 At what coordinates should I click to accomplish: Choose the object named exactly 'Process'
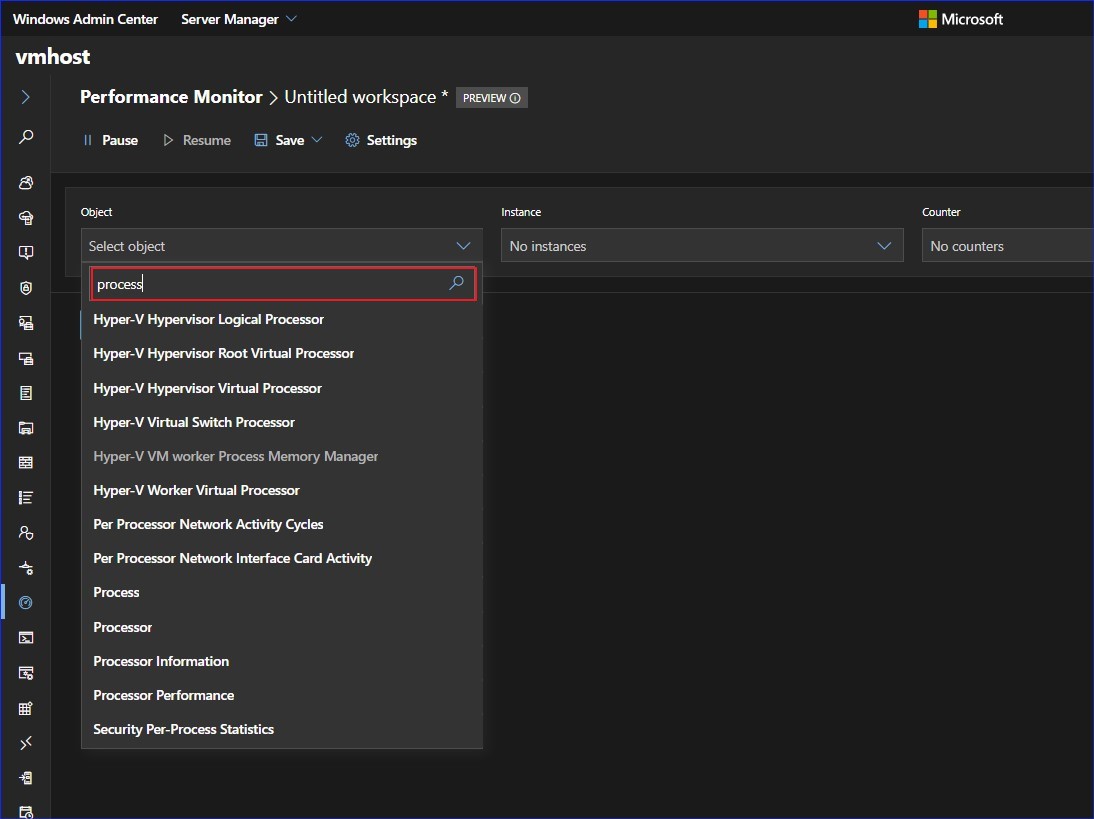click(x=282, y=592)
